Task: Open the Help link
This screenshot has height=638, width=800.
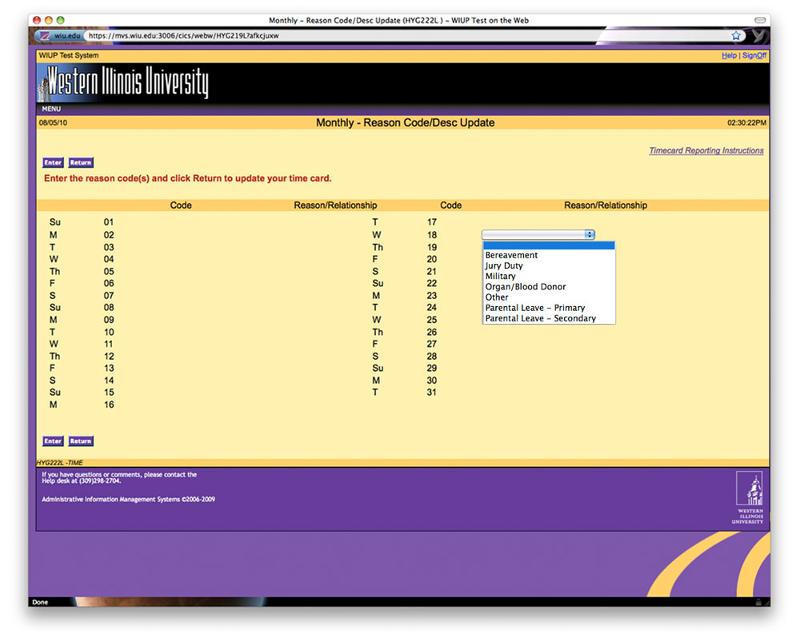Action: tap(729, 55)
